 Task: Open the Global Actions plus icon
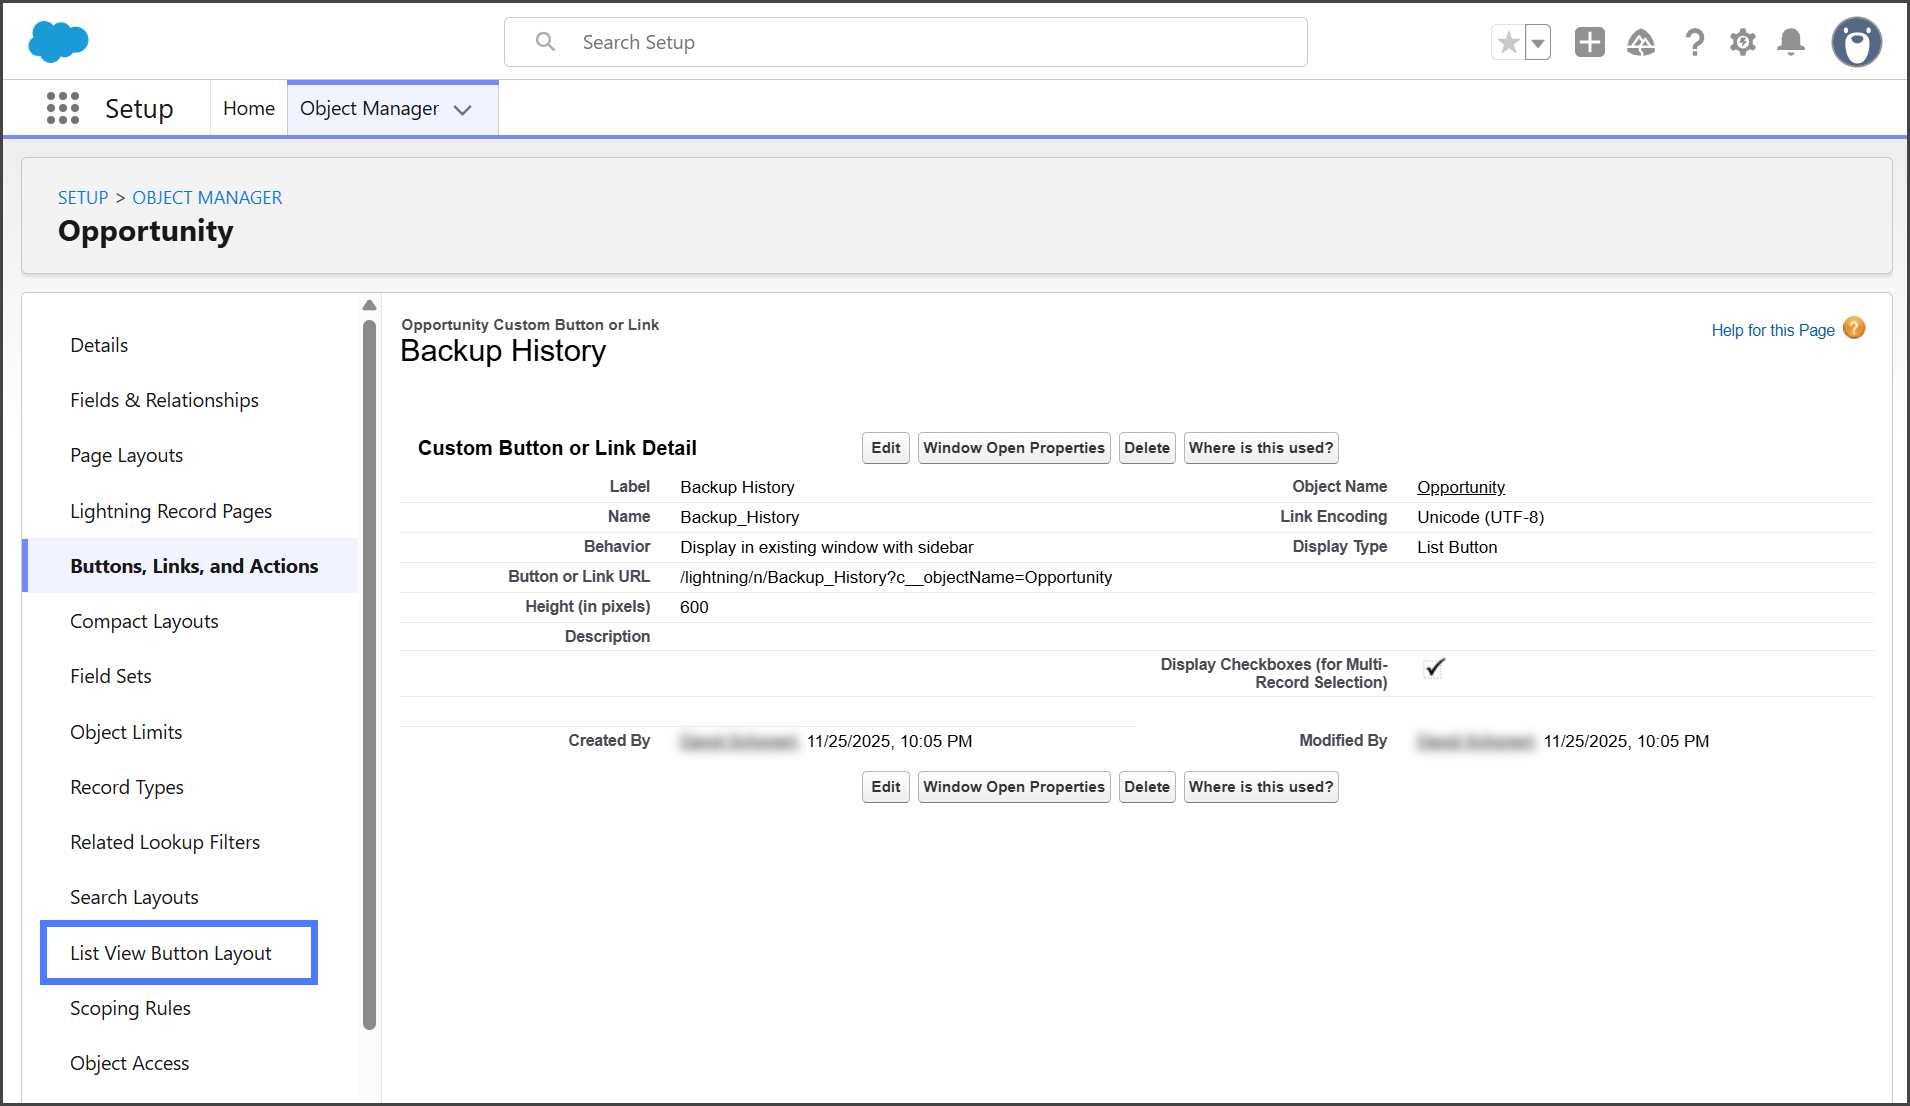tap(1589, 42)
